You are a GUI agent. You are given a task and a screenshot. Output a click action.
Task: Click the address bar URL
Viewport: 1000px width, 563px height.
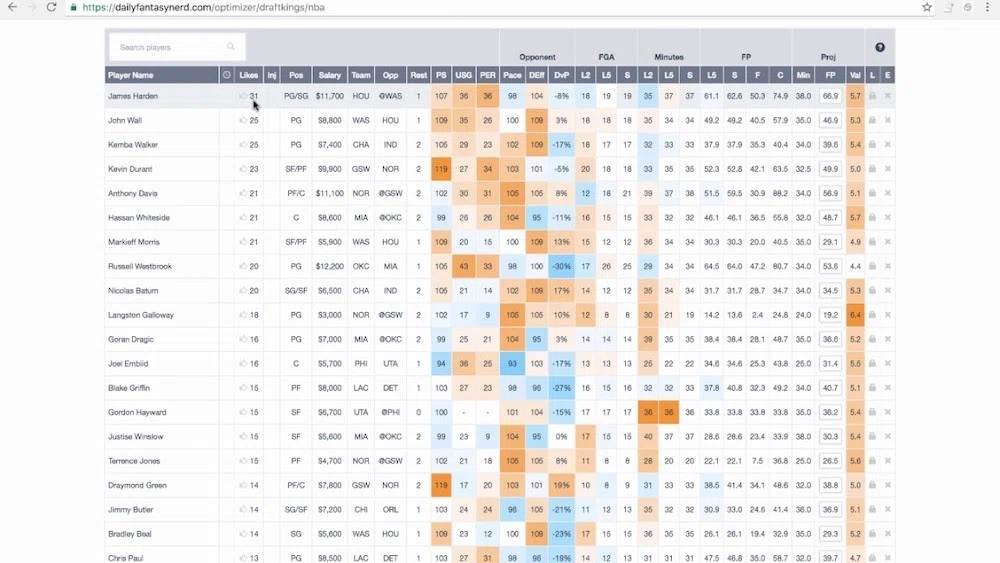(203, 8)
